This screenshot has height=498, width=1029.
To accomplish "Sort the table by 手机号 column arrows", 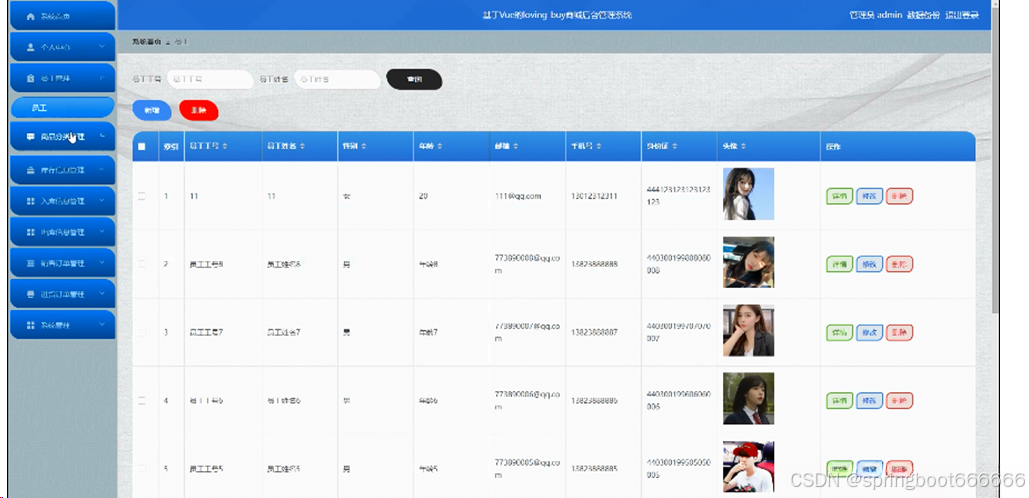I will [x=599, y=147].
